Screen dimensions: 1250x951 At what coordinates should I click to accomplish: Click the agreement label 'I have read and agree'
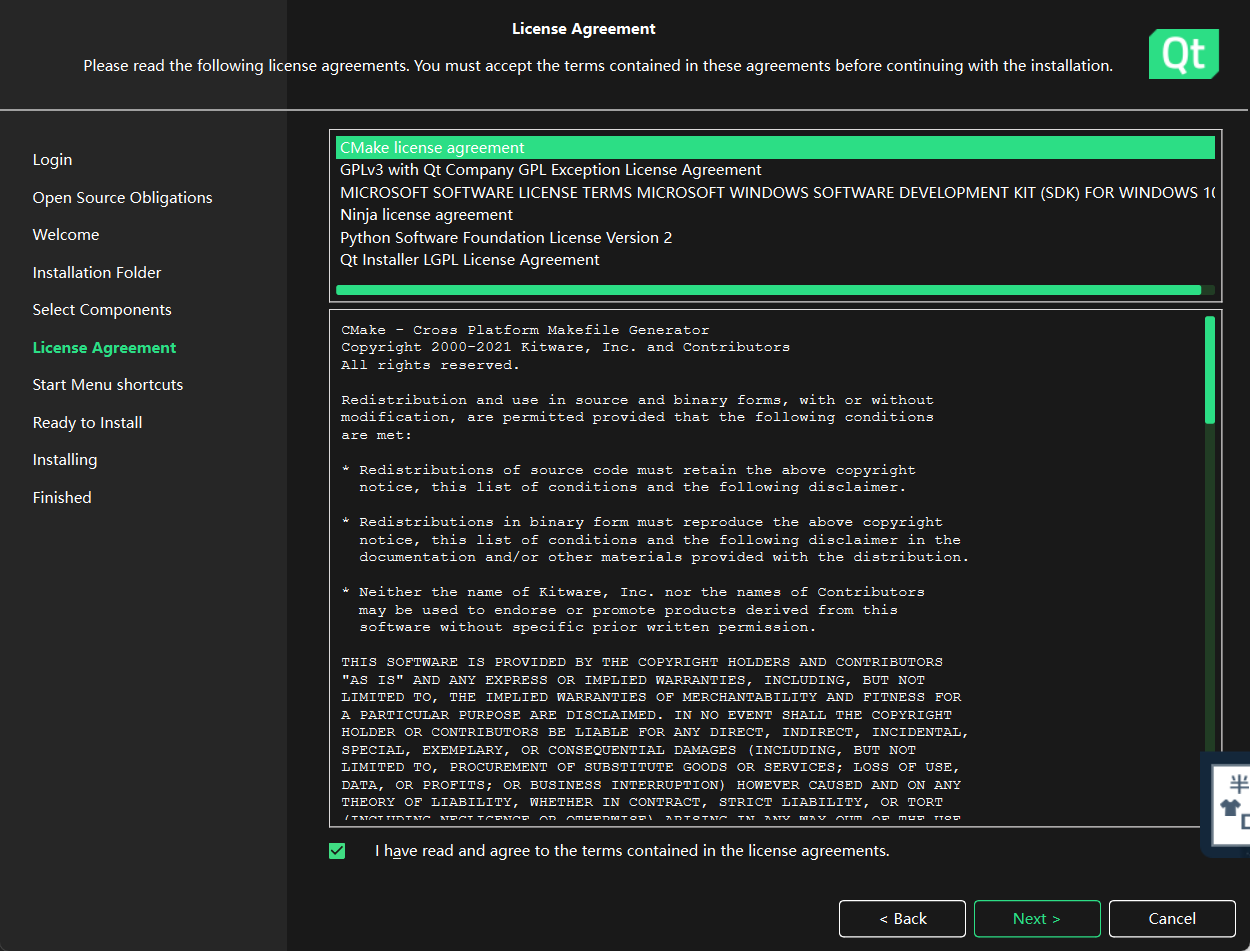coord(632,851)
